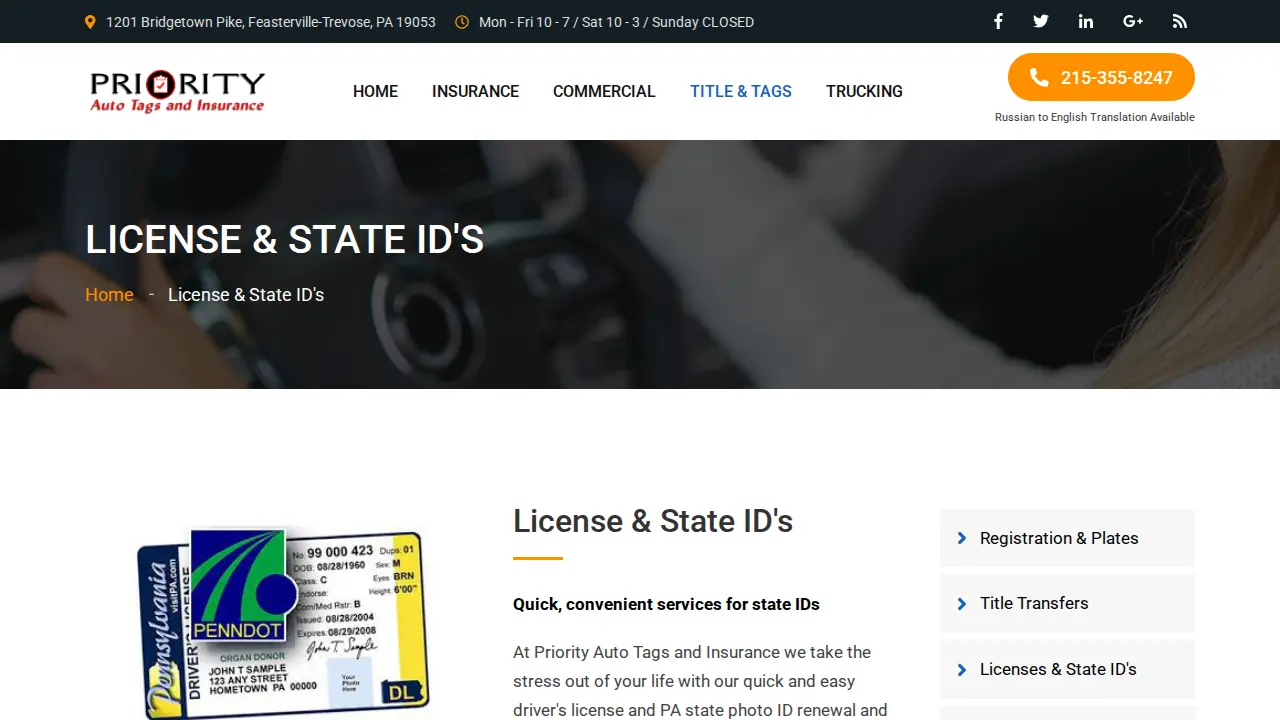The image size is (1280, 720).
Task: Click the business hours text Mon - Fri 10 - 7
Action: [616, 22]
